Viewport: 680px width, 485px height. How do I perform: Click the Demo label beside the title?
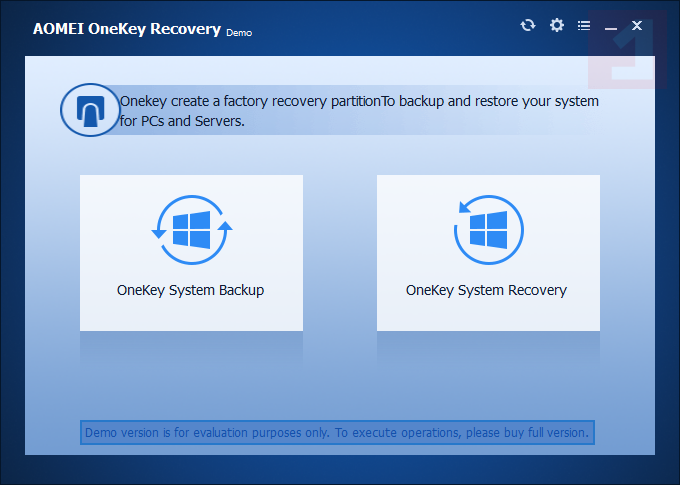tap(239, 33)
